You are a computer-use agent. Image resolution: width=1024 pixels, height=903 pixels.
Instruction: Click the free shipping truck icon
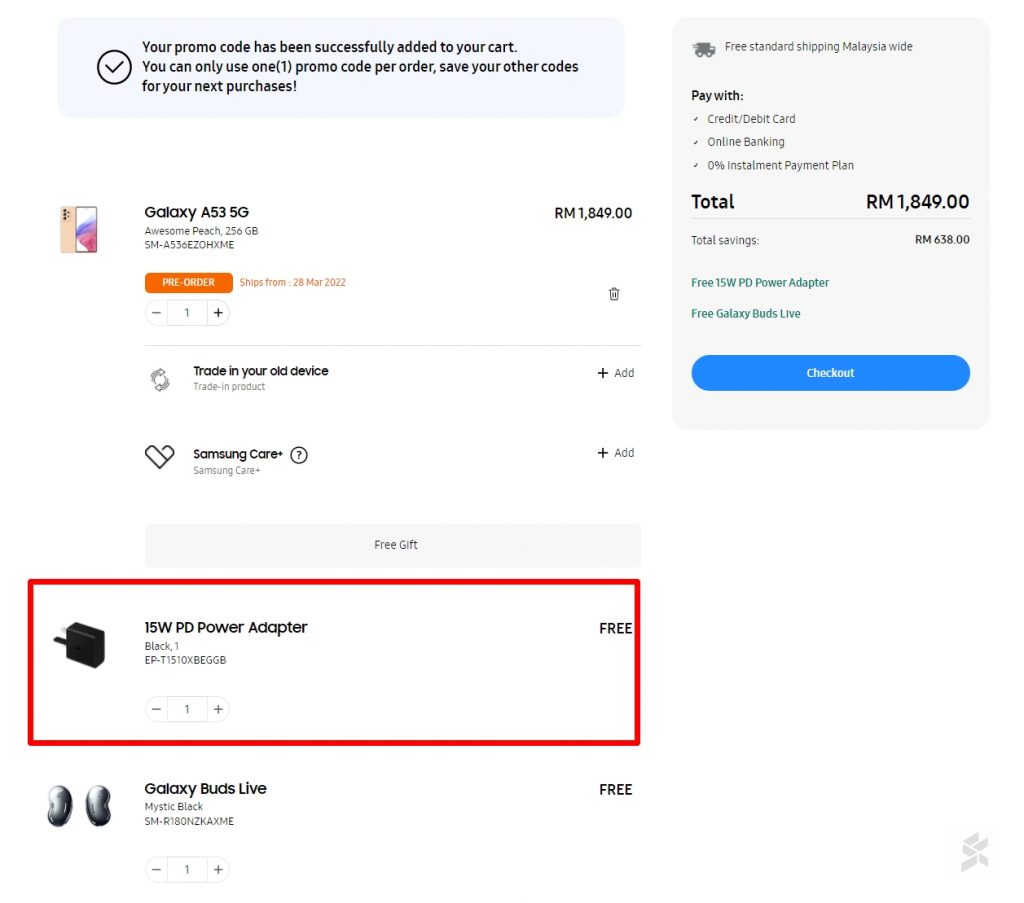704,48
